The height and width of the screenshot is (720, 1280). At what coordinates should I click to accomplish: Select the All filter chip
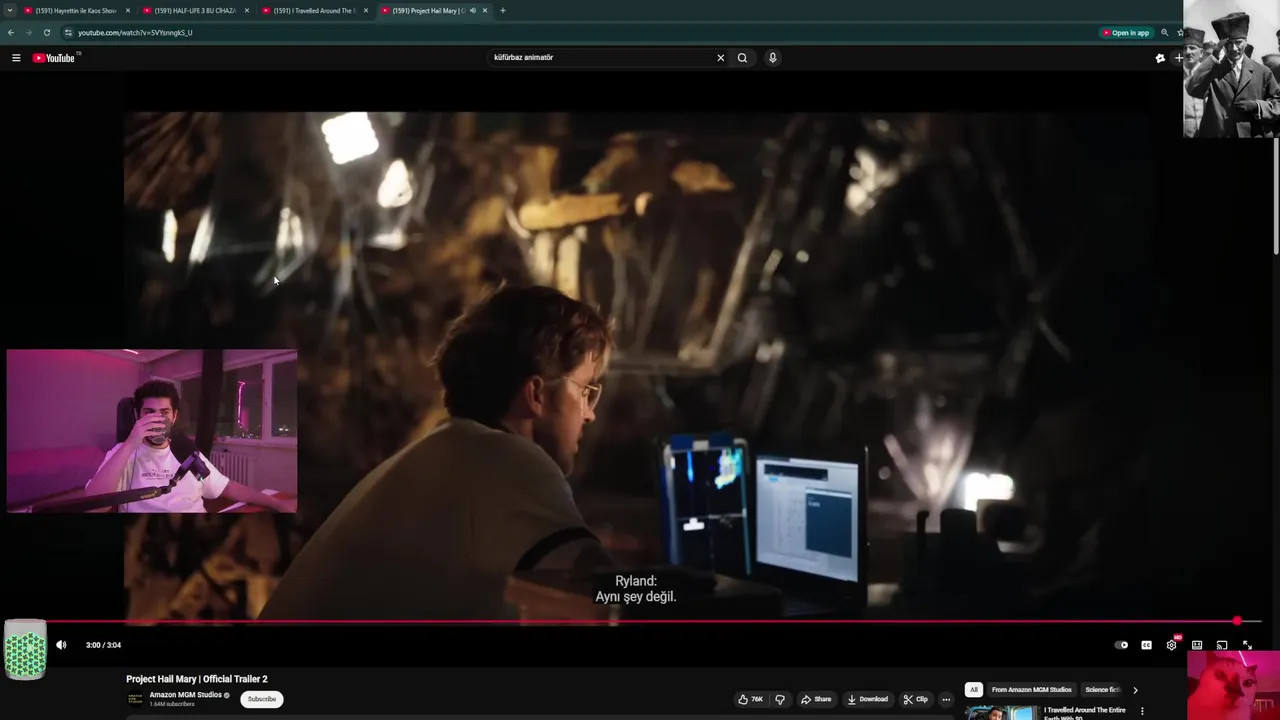(973, 690)
